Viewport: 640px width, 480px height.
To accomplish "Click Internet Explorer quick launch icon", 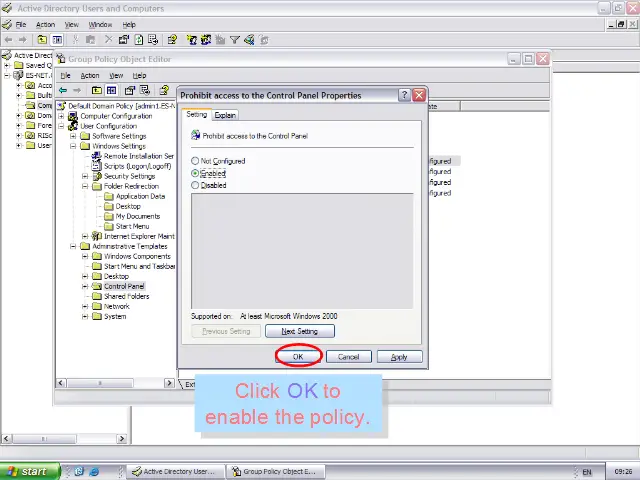I will click(x=80, y=471).
